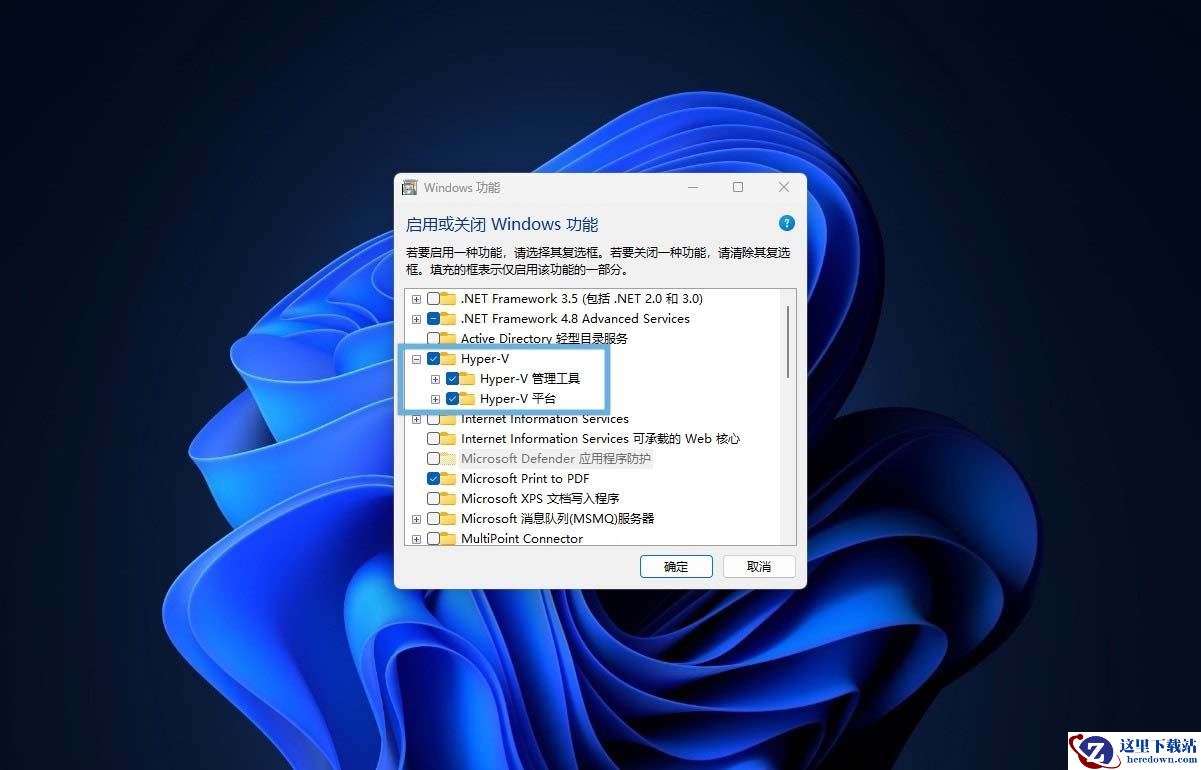The height and width of the screenshot is (770, 1201).
Task: Close the Windows 功能 dialog
Action: click(784, 187)
